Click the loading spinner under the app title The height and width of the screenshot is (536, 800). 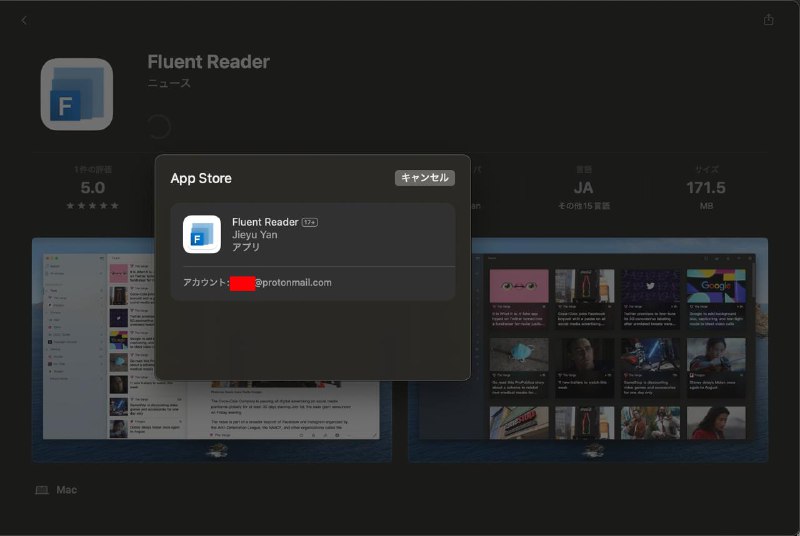click(158, 127)
